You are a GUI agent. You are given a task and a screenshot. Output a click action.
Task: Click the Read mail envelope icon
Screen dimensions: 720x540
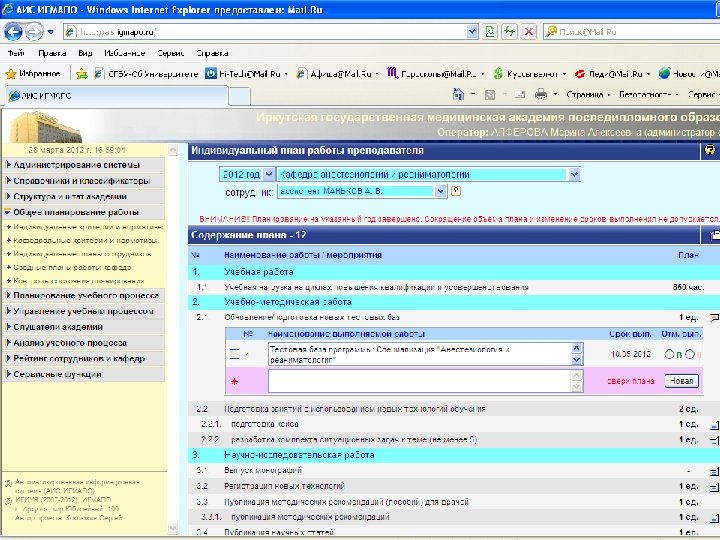click(520, 95)
